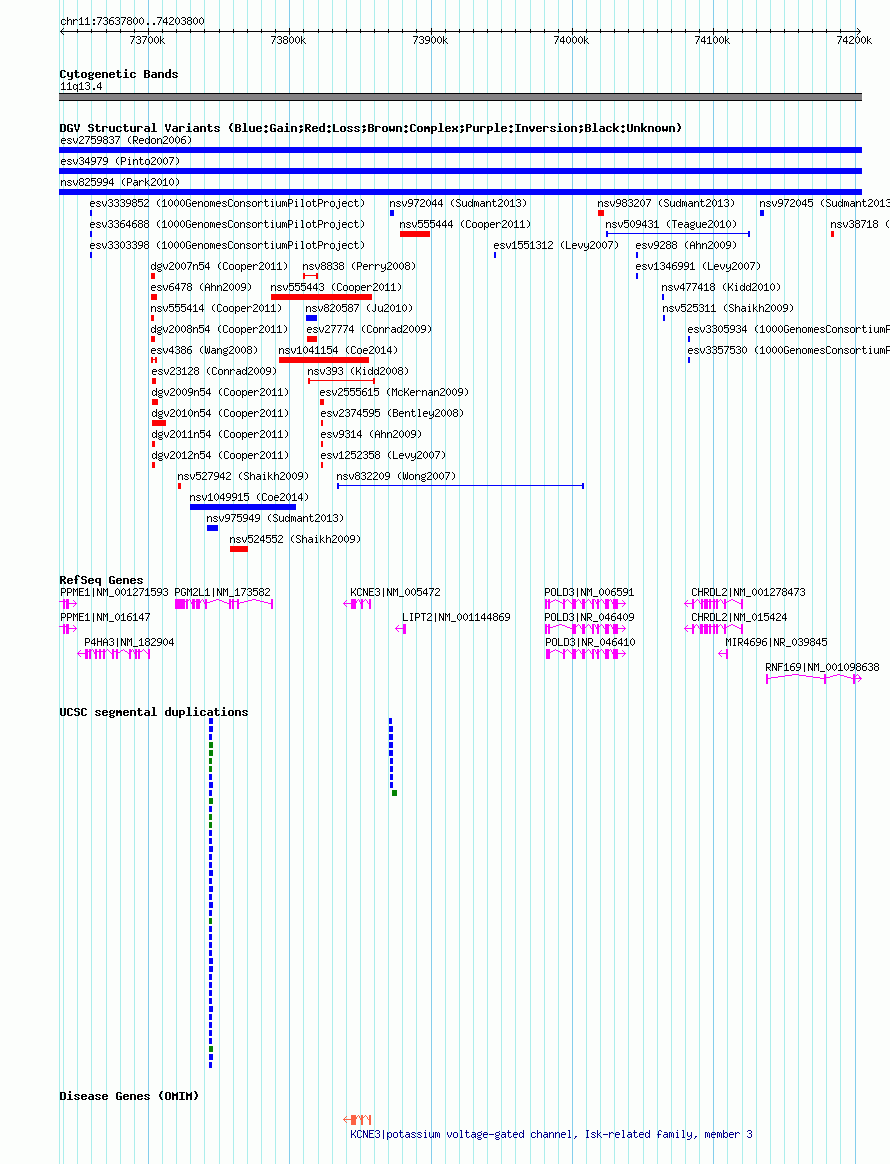Click the red nsv524552 (Shaikh2009) bar

tap(239, 549)
